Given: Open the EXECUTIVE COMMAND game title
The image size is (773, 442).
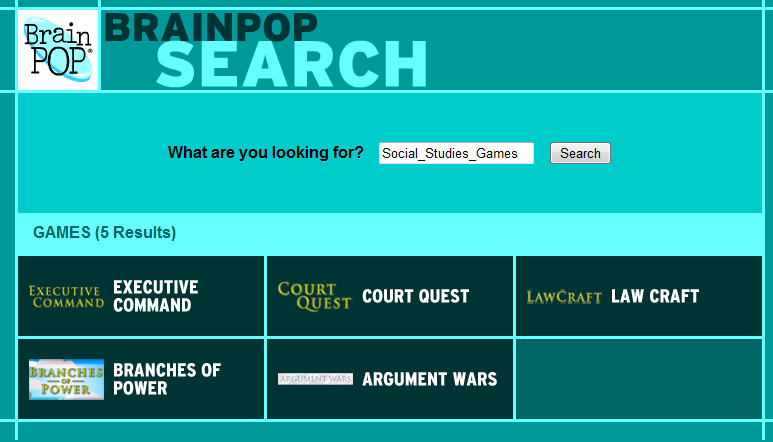Looking at the screenshot, I should [156, 296].
